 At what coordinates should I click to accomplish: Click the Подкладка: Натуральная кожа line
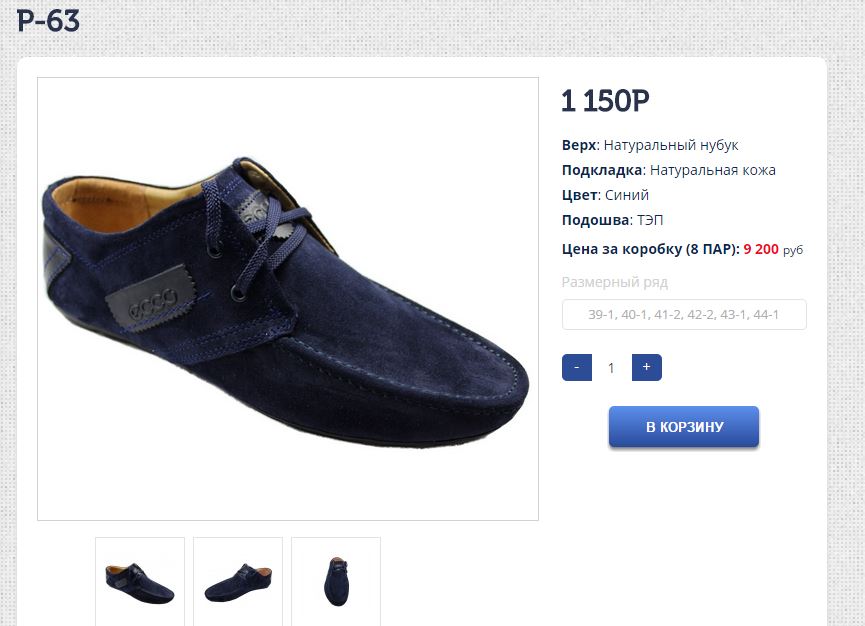668,170
